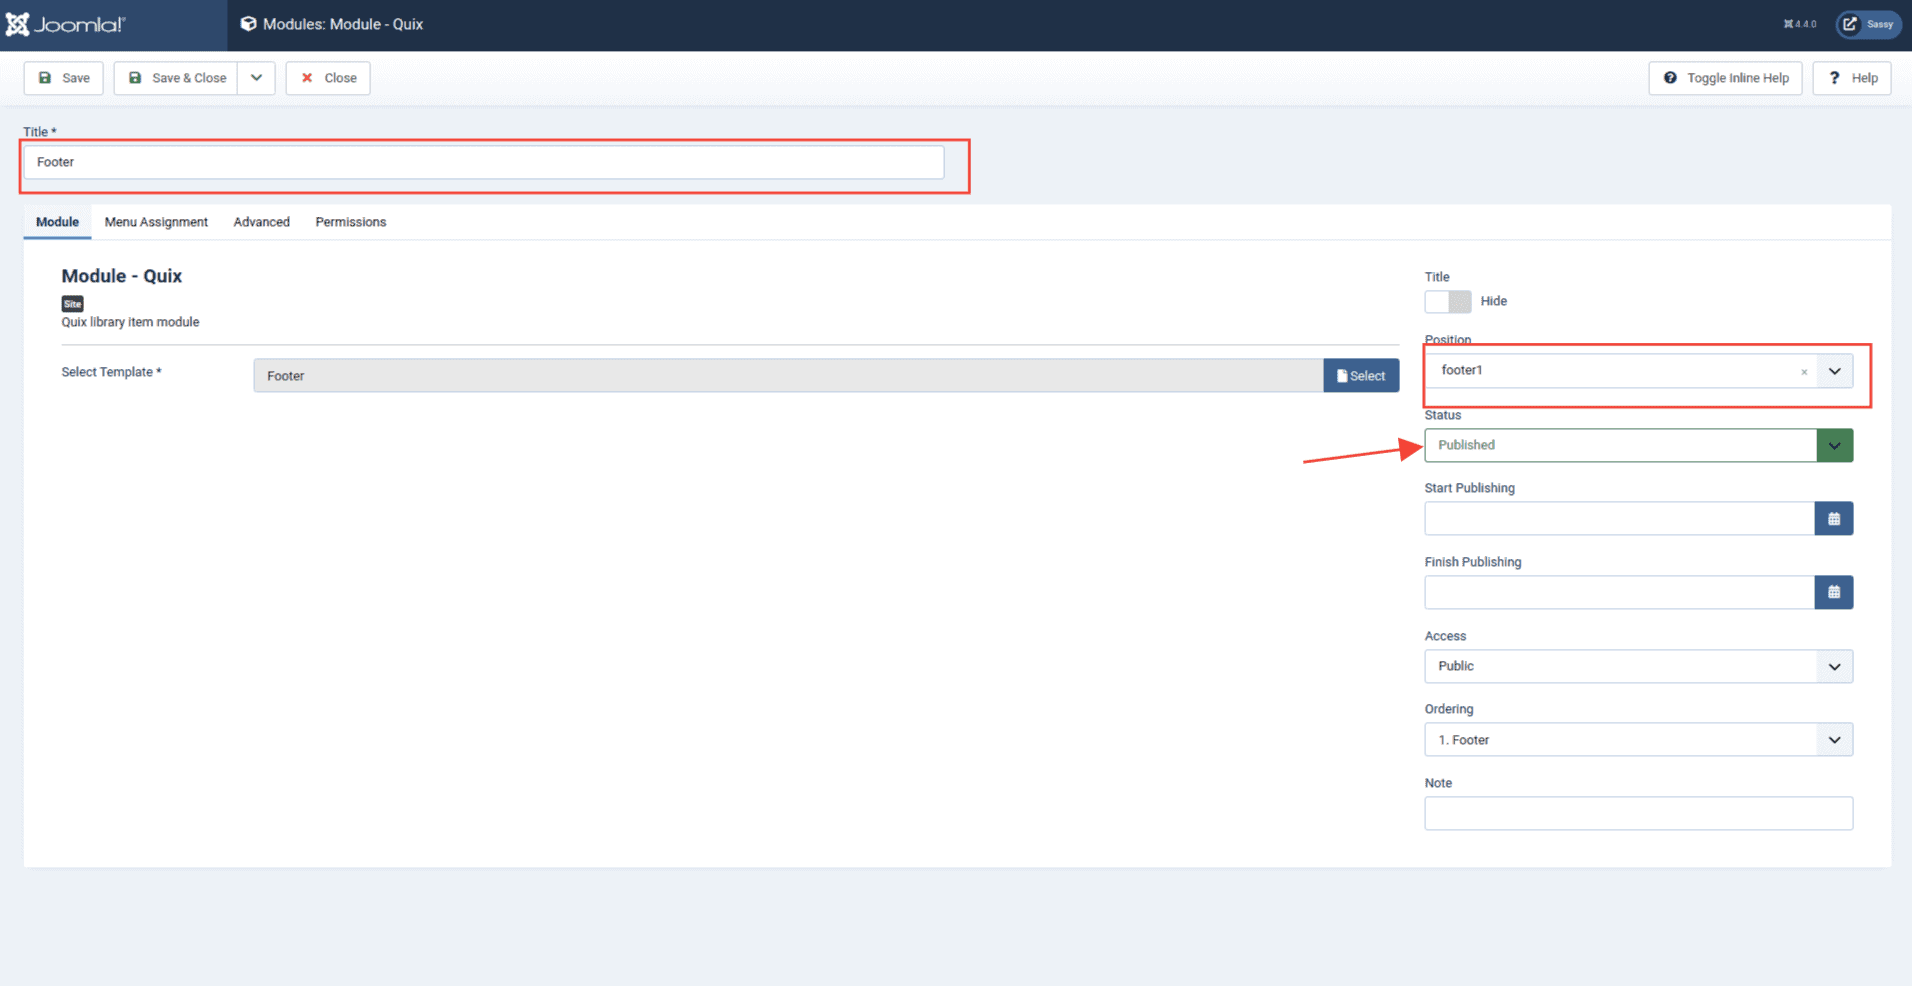This screenshot has height=986, width=1912.
Task: Switch to the Menu Assignment tab
Action: click(156, 222)
